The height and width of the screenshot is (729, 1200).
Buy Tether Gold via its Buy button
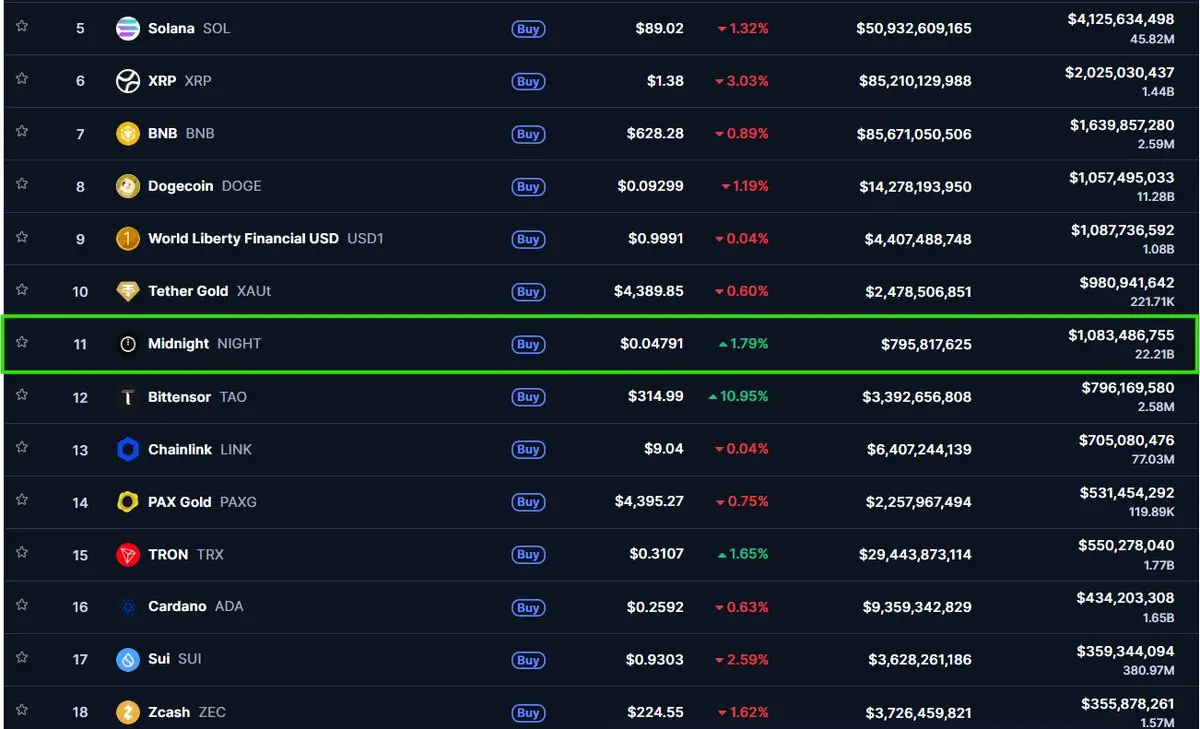[528, 292]
